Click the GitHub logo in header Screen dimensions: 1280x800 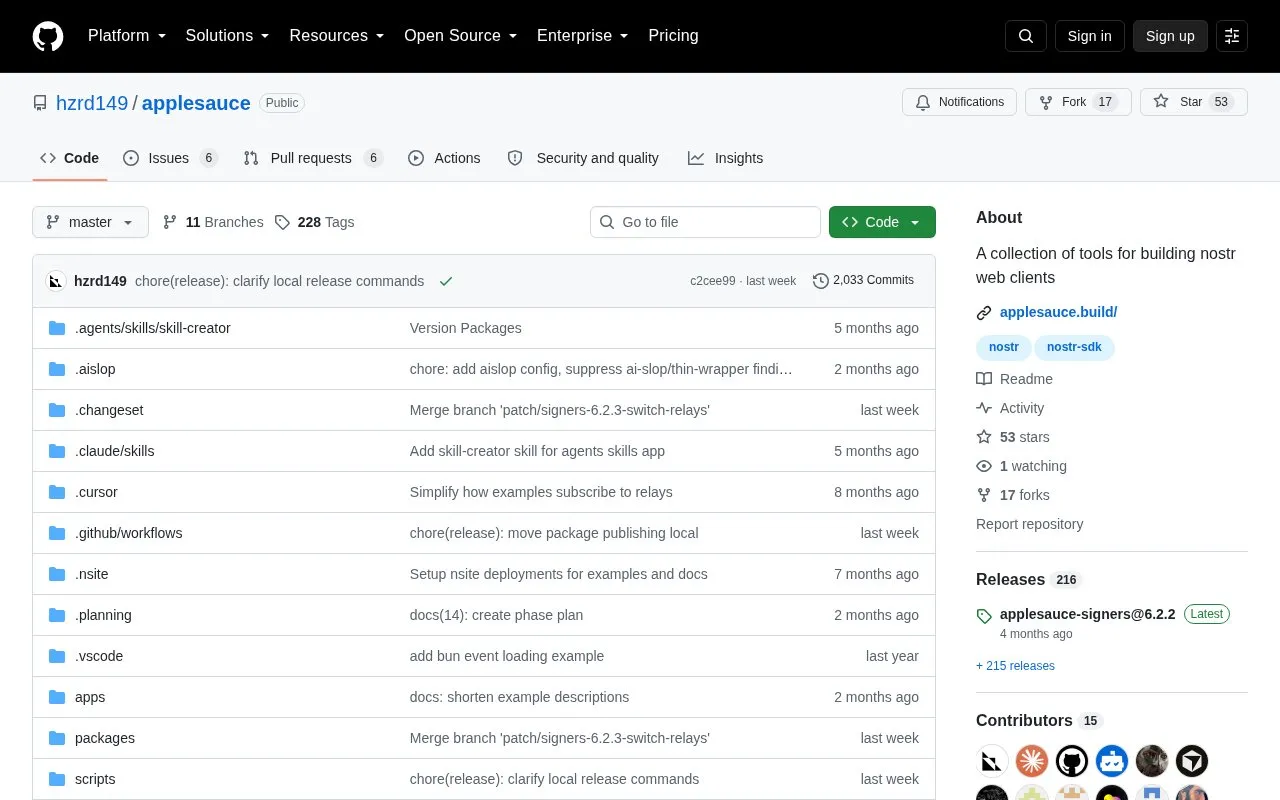click(x=48, y=36)
